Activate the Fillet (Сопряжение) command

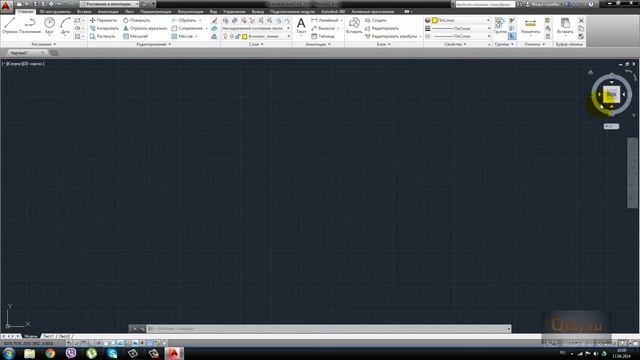[x=187, y=28]
